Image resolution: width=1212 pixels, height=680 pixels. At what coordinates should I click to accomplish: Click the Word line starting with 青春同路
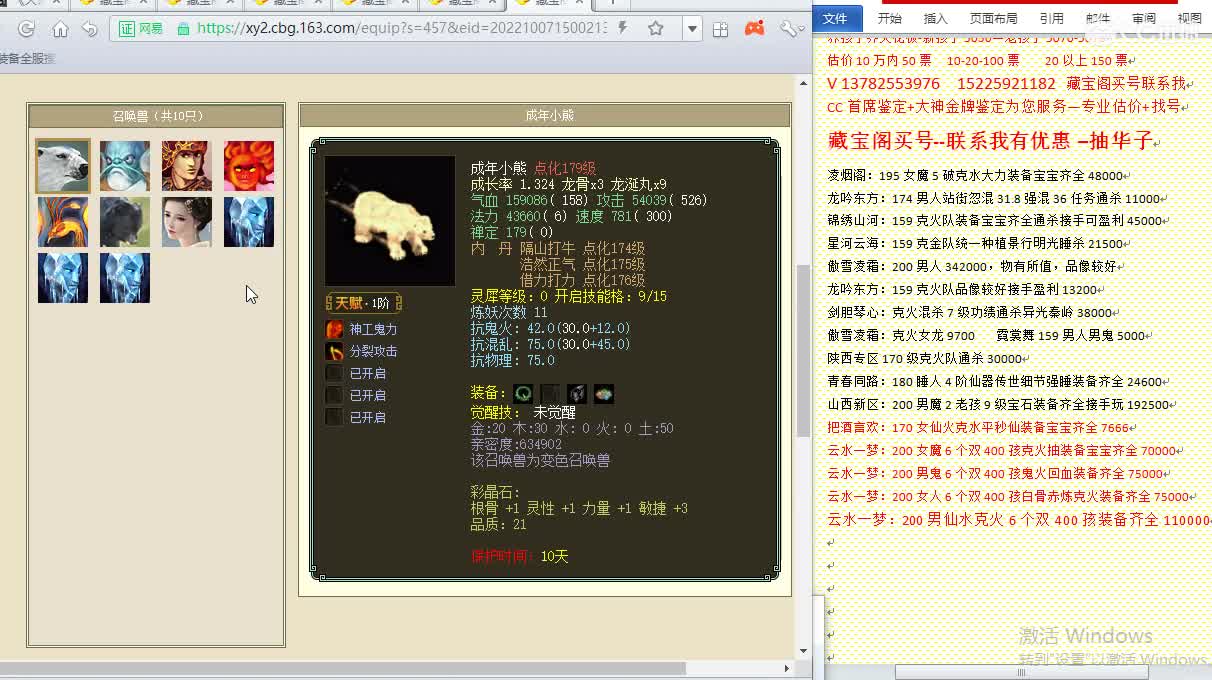coord(995,382)
